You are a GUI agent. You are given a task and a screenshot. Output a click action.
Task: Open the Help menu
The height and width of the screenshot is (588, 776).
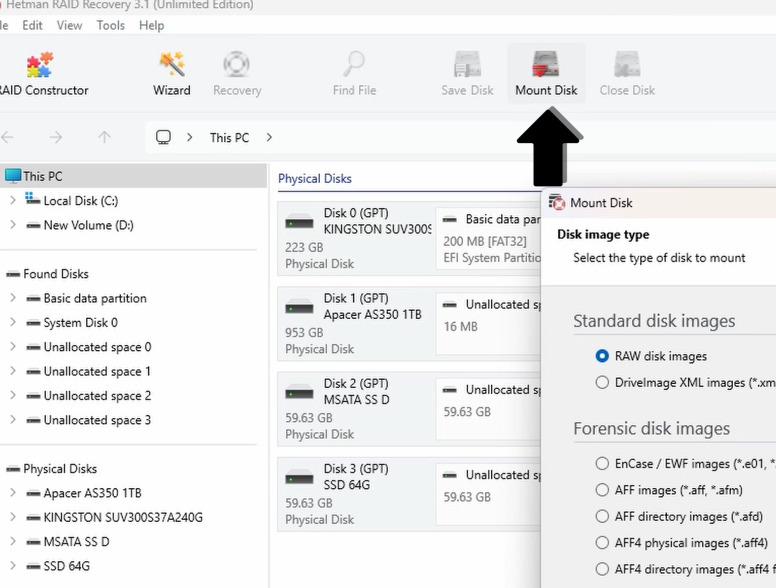(x=151, y=25)
